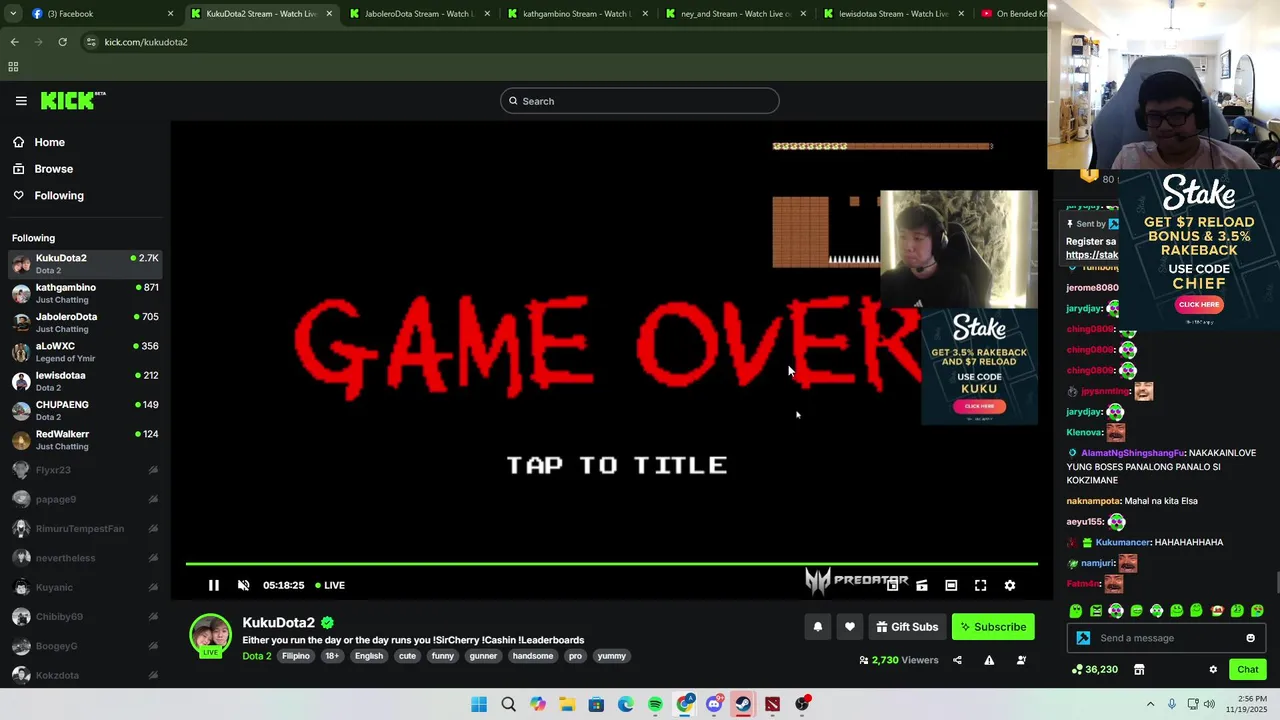Enter fullscreen video mode

tap(980, 585)
